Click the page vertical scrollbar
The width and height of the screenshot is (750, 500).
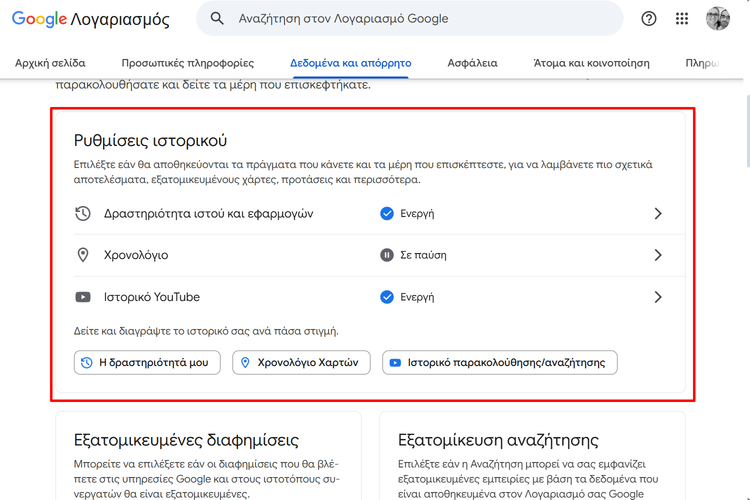tap(747, 132)
